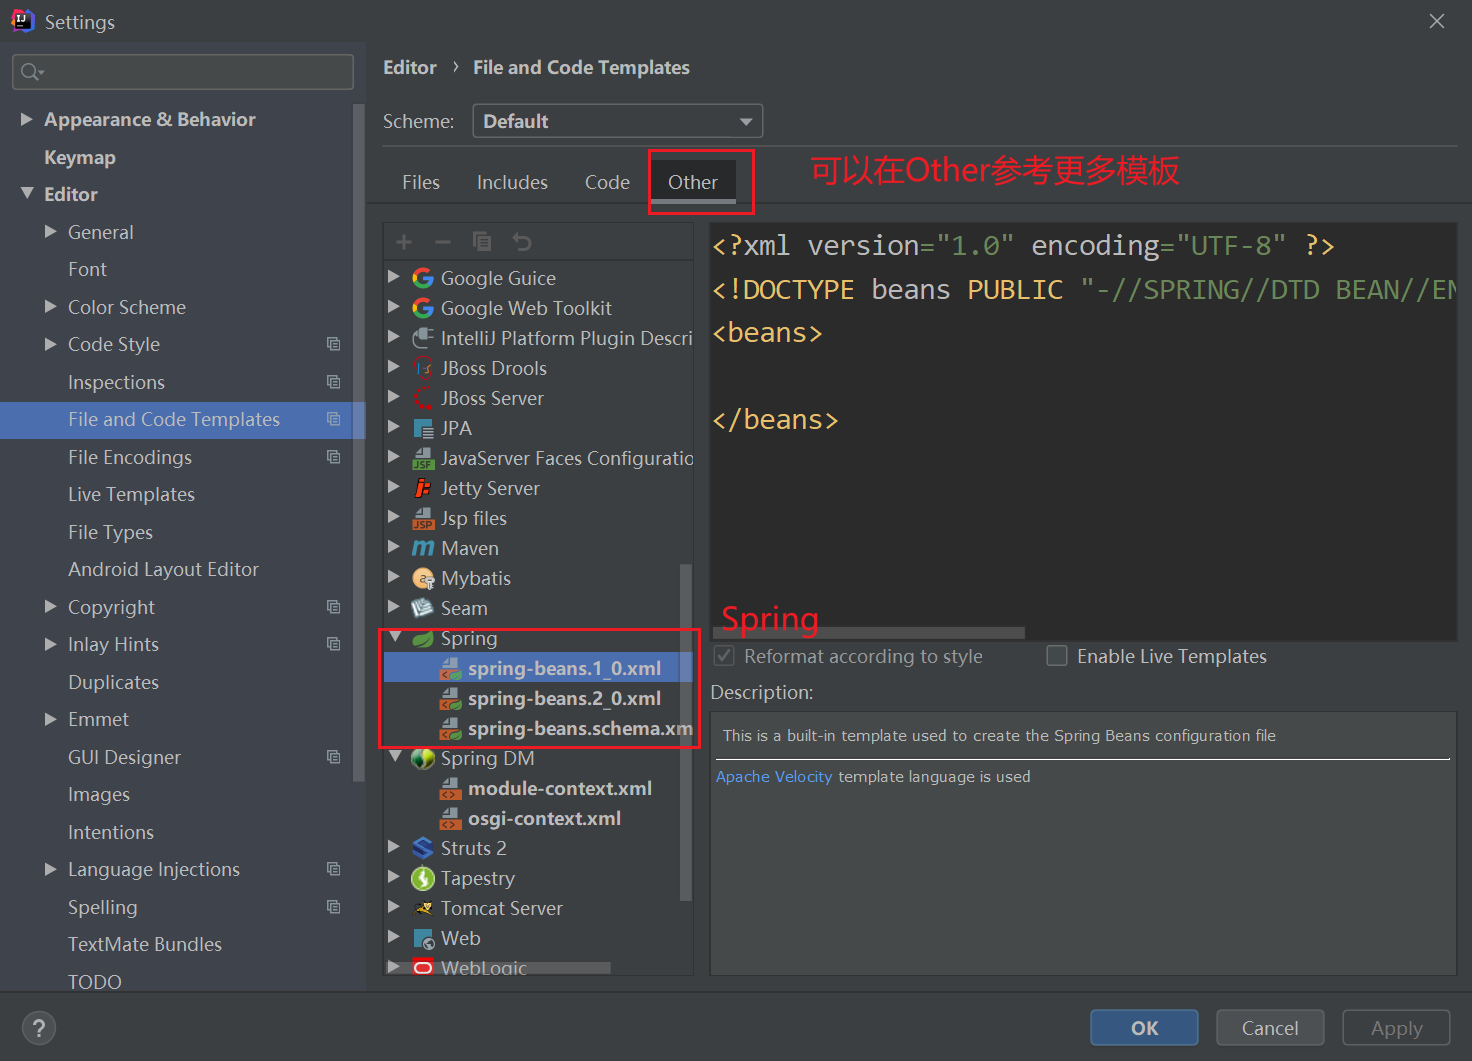Image resolution: width=1472 pixels, height=1061 pixels.
Task: Select the Other tab
Action: pyautogui.click(x=693, y=182)
